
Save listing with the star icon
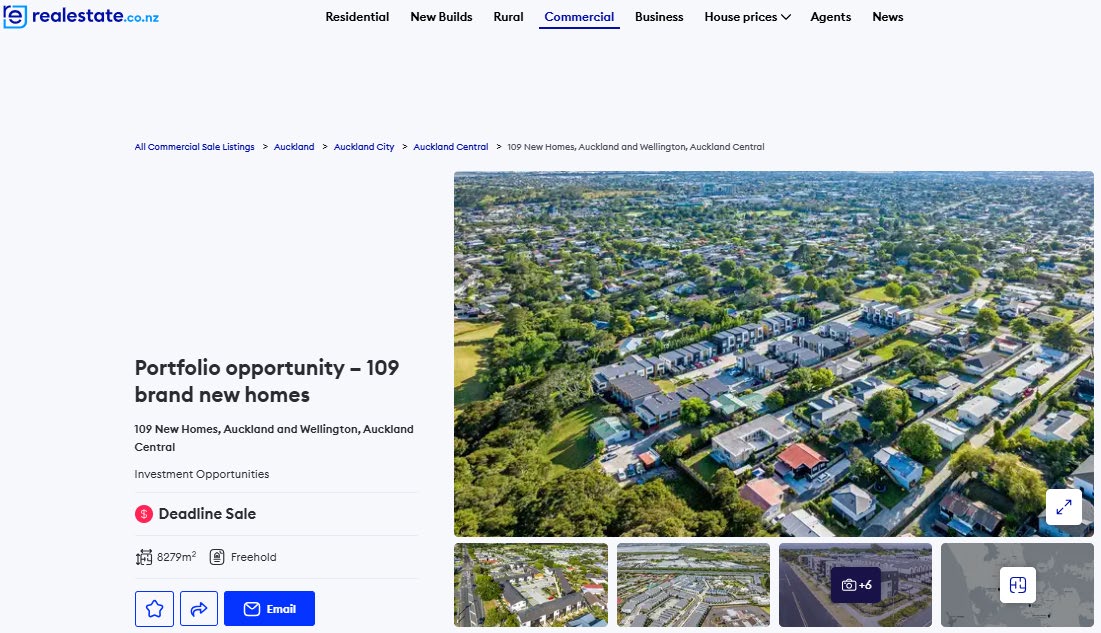pos(154,608)
